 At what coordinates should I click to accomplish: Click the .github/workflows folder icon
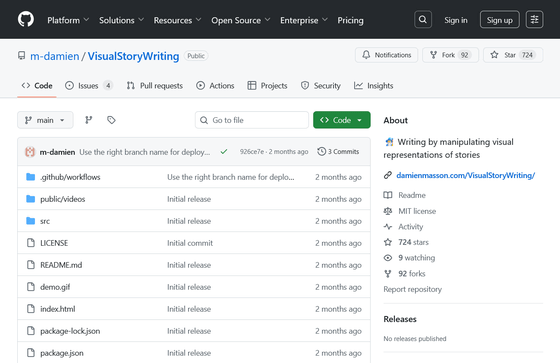point(31,177)
